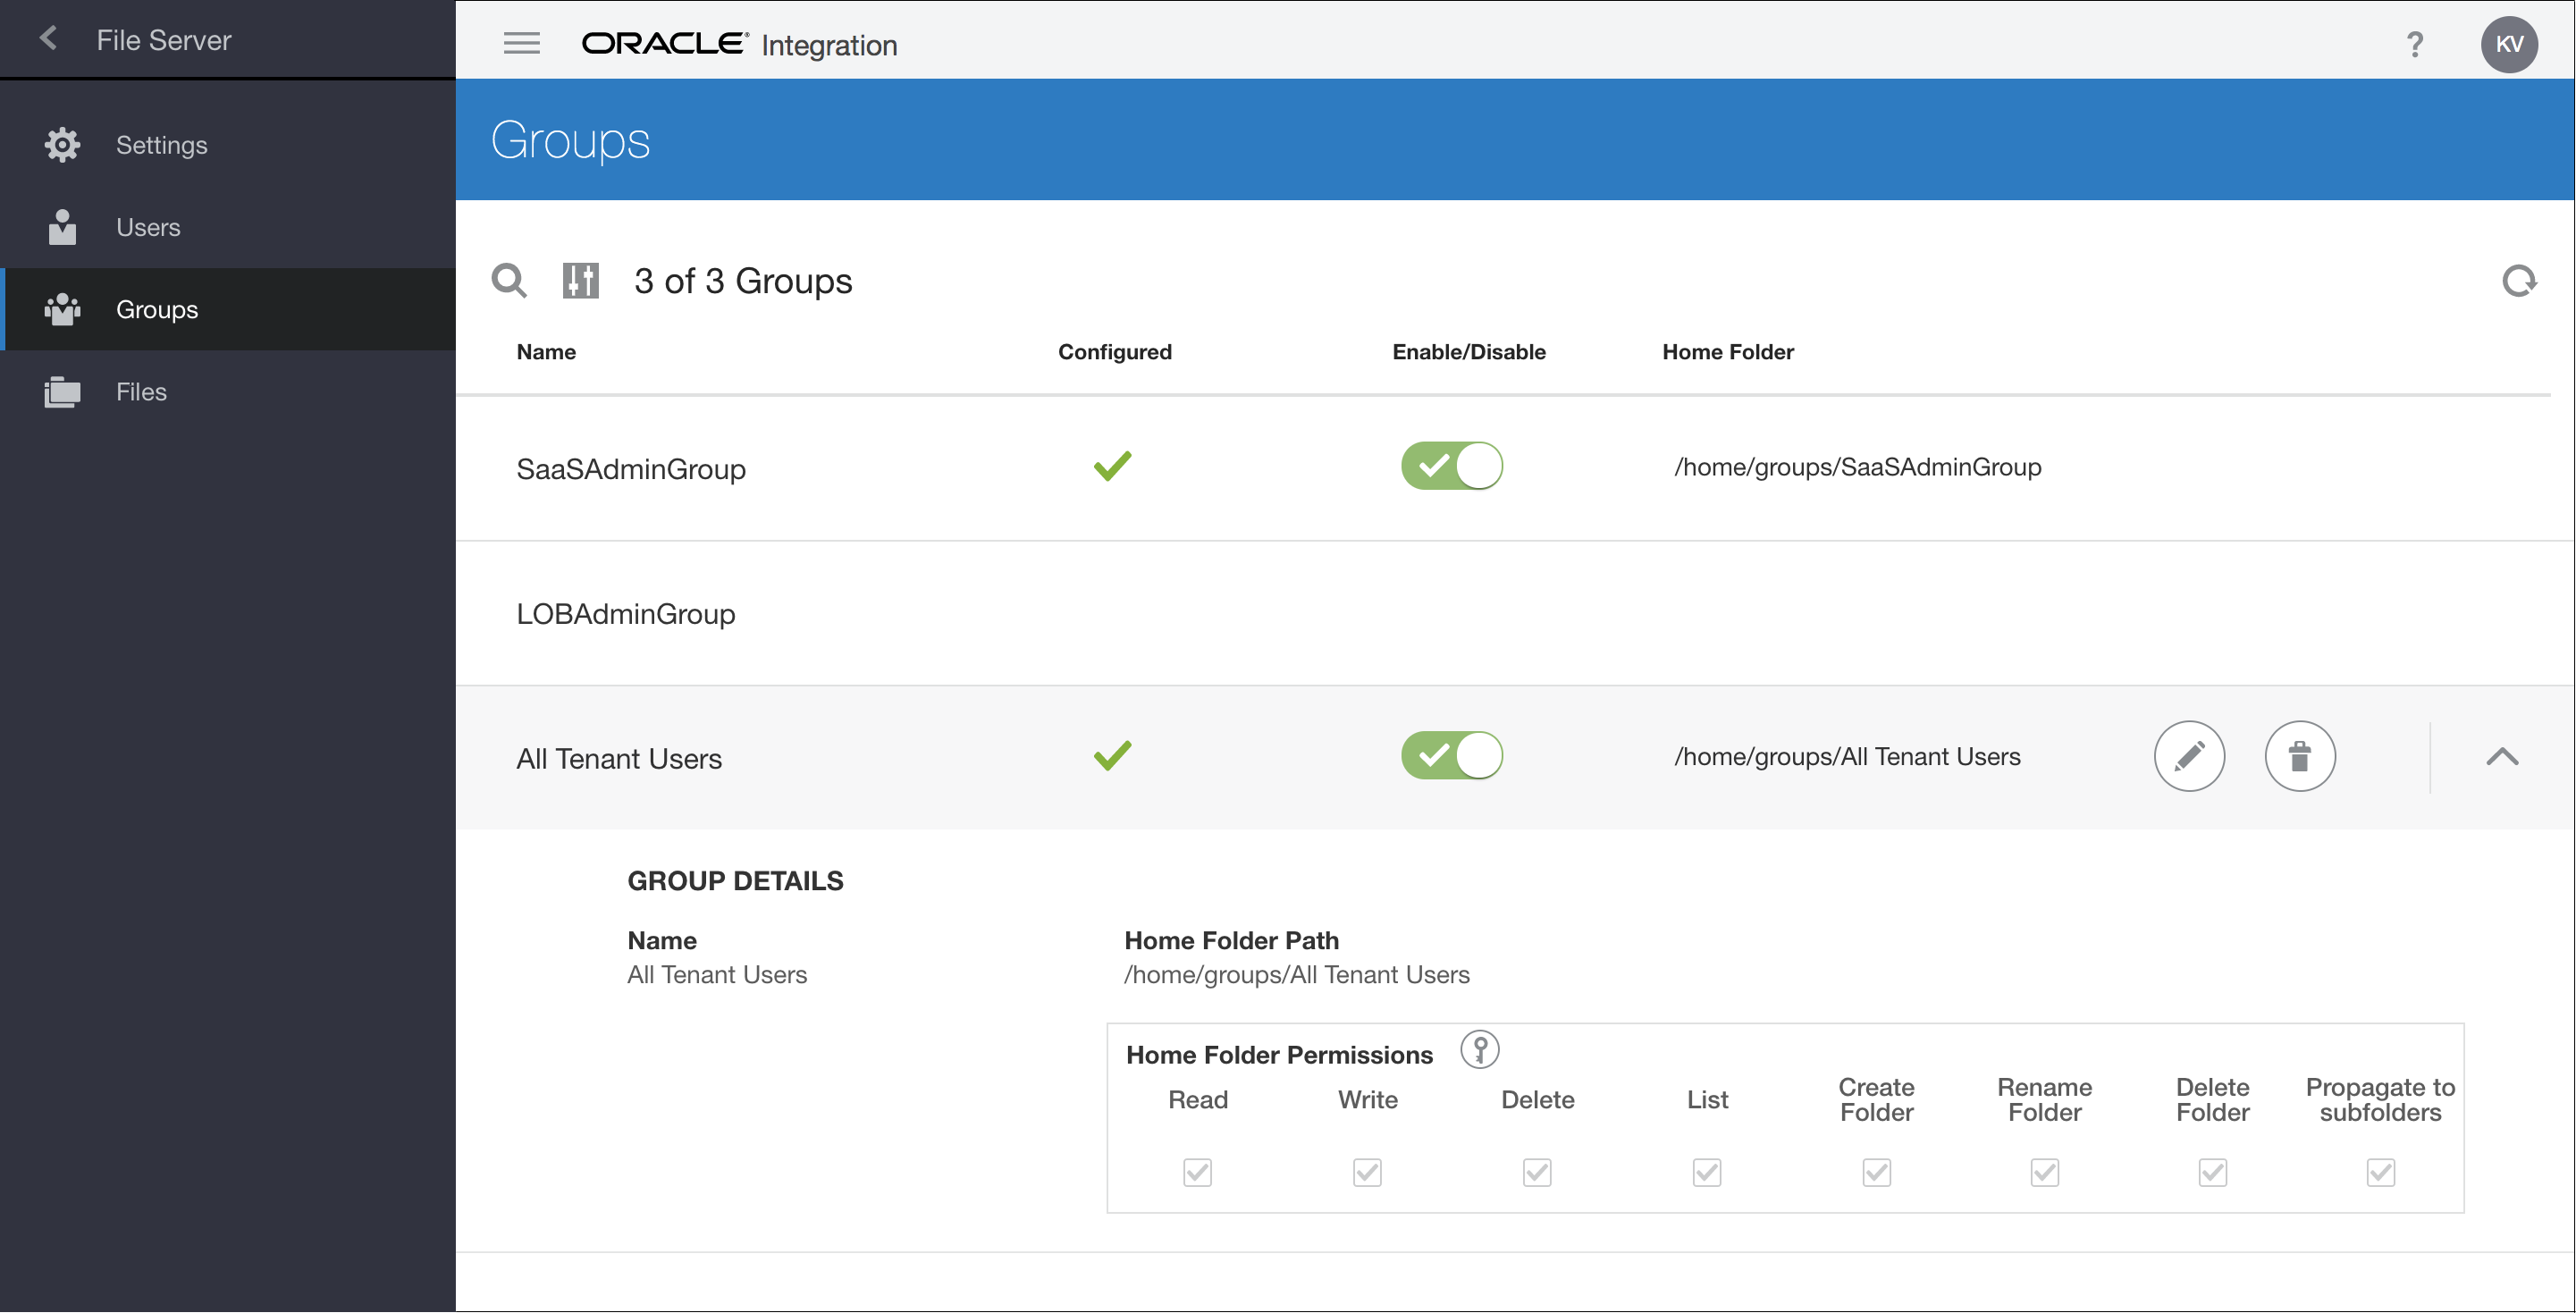Select the SaaSAdminGroup name
The width and height of the screenshot is (2576, 1313).
click(630, 469)
